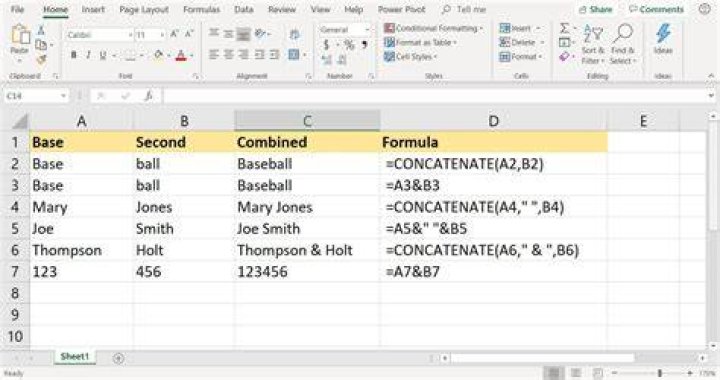Decrease font size with smaller A
This screenshot has height=380, width=720.
coord(189,34)
